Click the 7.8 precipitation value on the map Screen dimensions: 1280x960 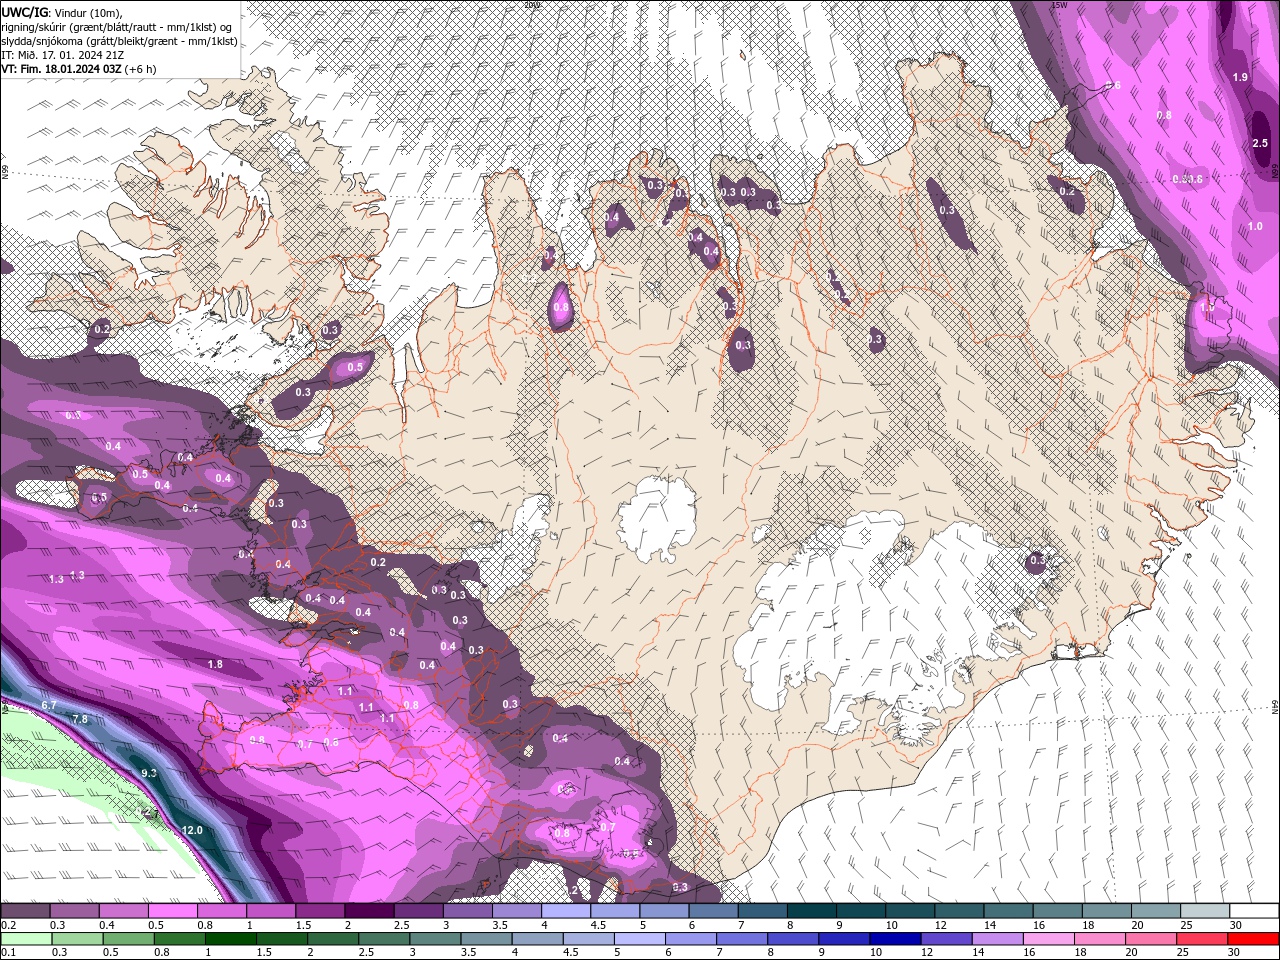pos(80,719)
